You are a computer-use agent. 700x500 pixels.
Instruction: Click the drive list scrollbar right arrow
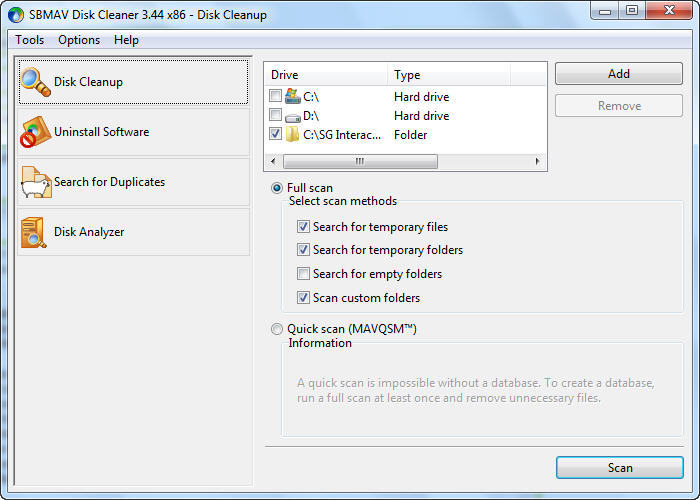point(538,161)
